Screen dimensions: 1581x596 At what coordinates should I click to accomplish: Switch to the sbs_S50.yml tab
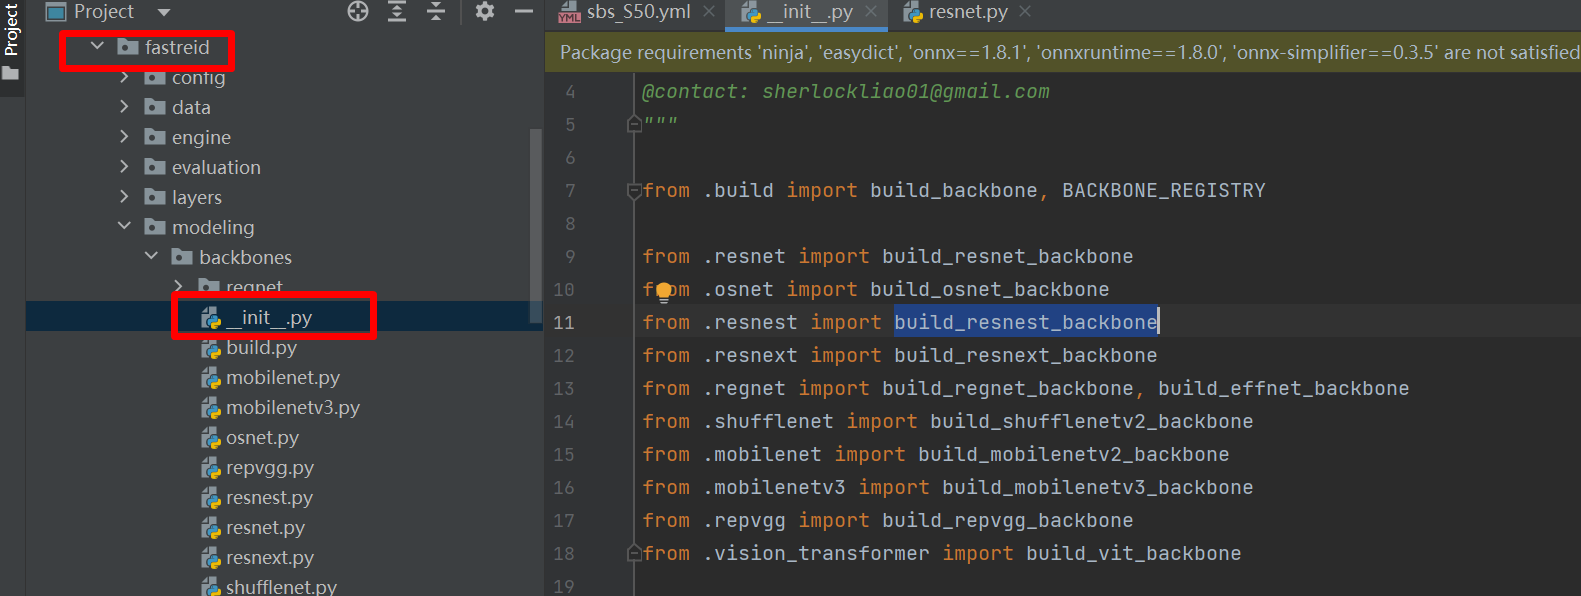(639, 12)
